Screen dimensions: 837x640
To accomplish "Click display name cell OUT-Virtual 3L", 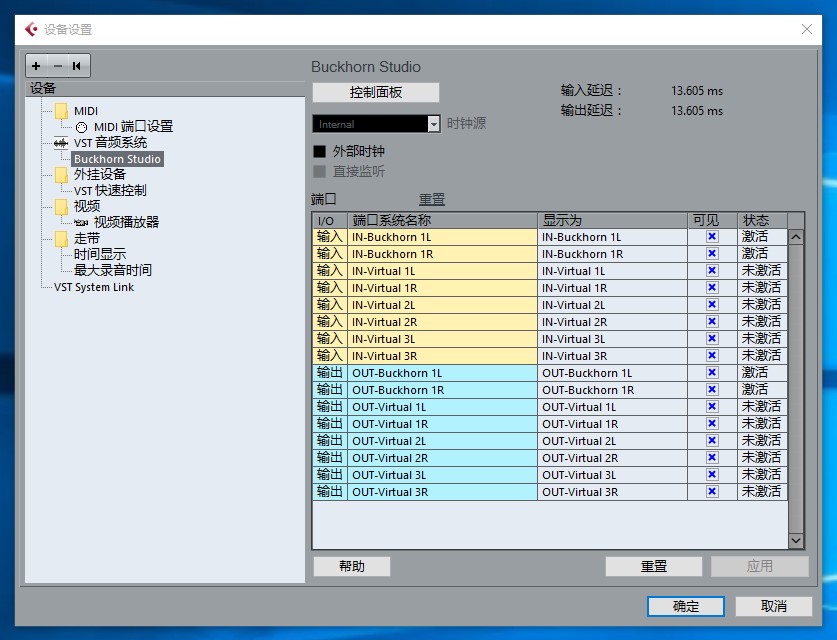I will 613,475.
